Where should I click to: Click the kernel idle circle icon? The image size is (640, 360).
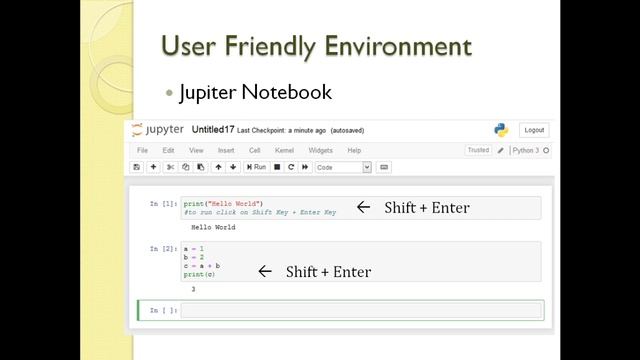pos(546,151)
